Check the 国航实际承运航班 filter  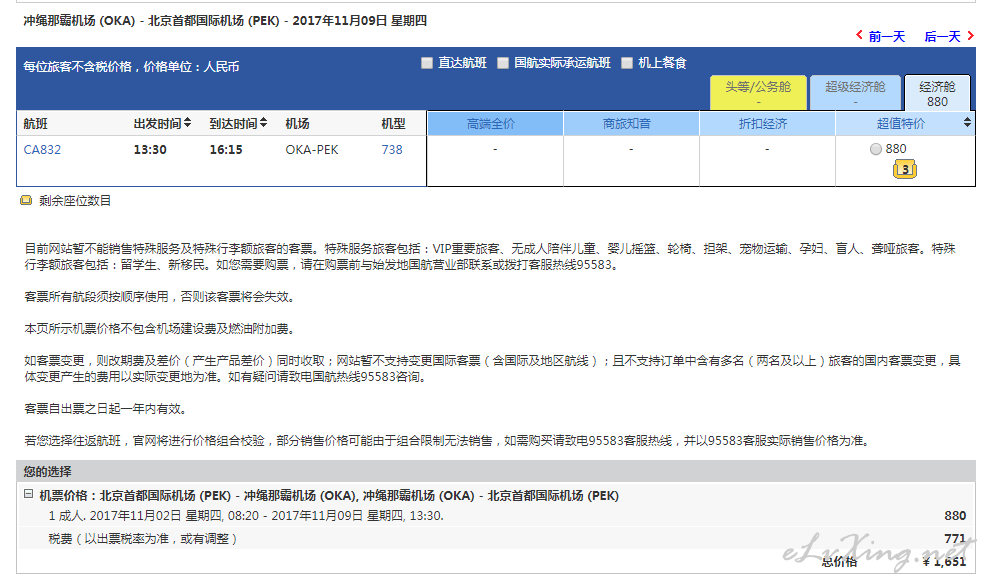(504, 63)
